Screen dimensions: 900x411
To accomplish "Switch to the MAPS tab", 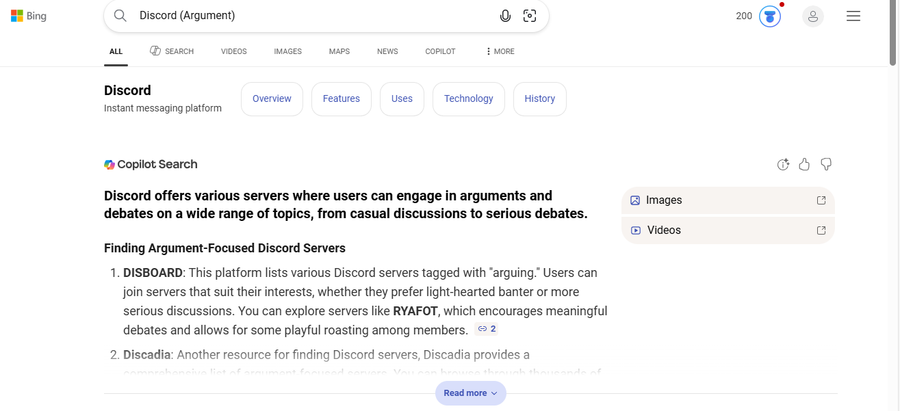I will pyautogui.click(x=339, y=51).
